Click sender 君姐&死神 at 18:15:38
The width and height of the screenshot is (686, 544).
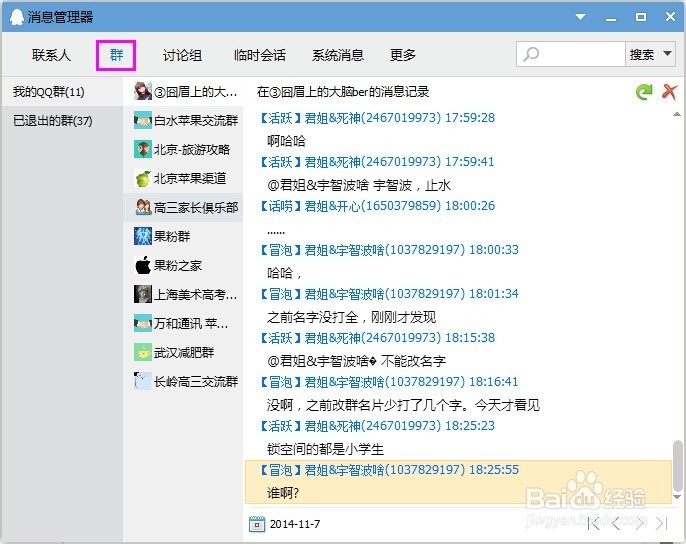pyautogui.click(x=378, y=338)
